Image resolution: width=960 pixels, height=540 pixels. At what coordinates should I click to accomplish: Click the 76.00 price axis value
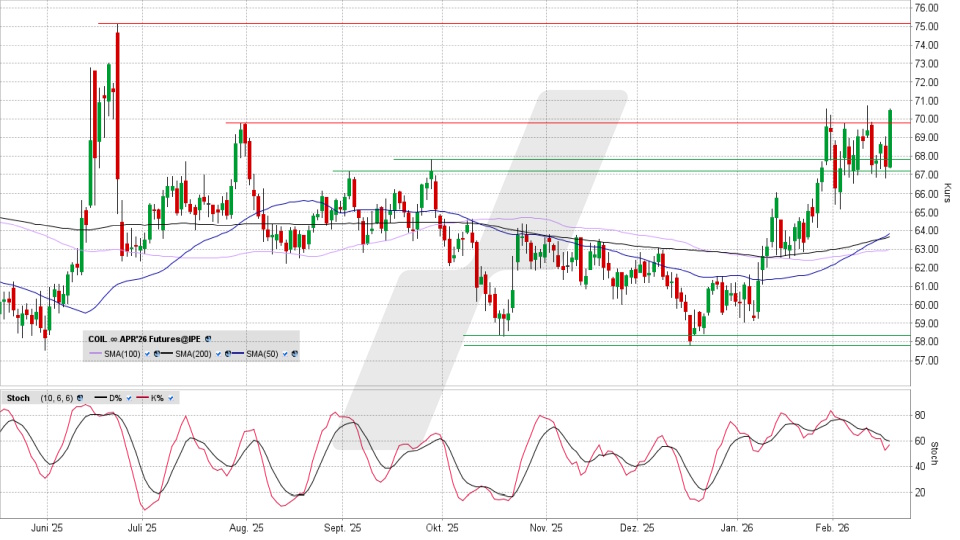926,8
